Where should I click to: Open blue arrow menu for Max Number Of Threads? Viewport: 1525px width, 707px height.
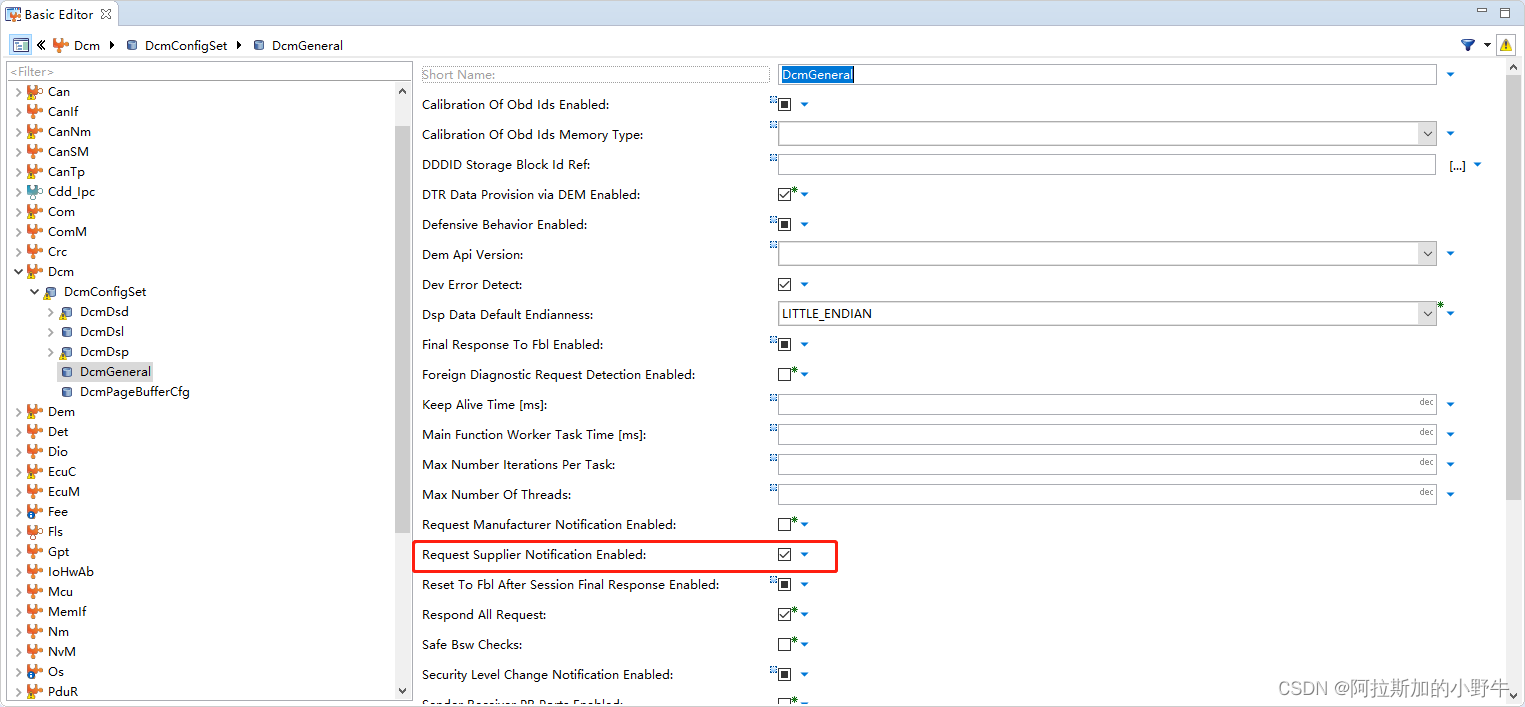coord(1451,495)
